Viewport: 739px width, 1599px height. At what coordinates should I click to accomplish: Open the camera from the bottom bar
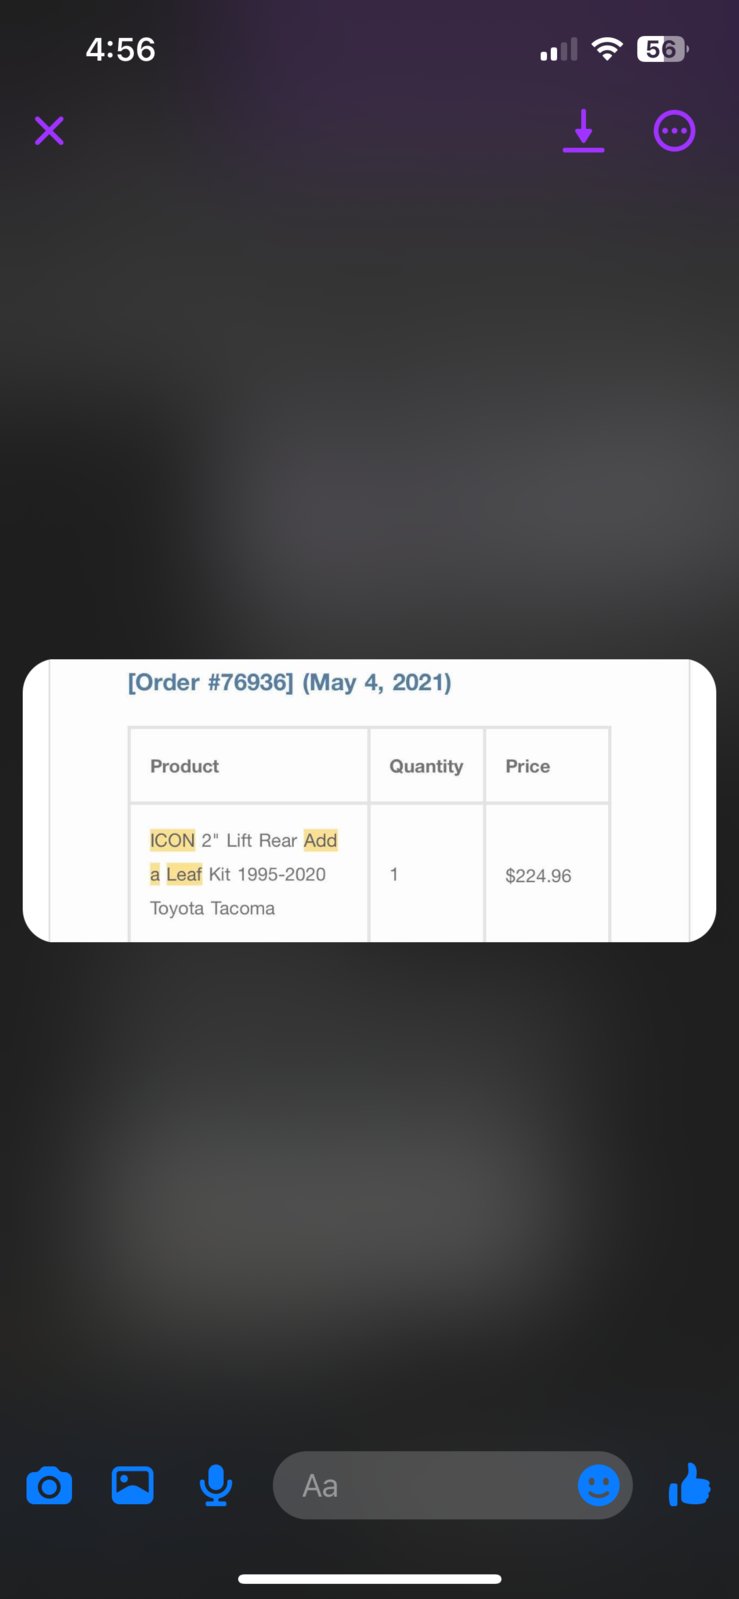click(49, 1486)
